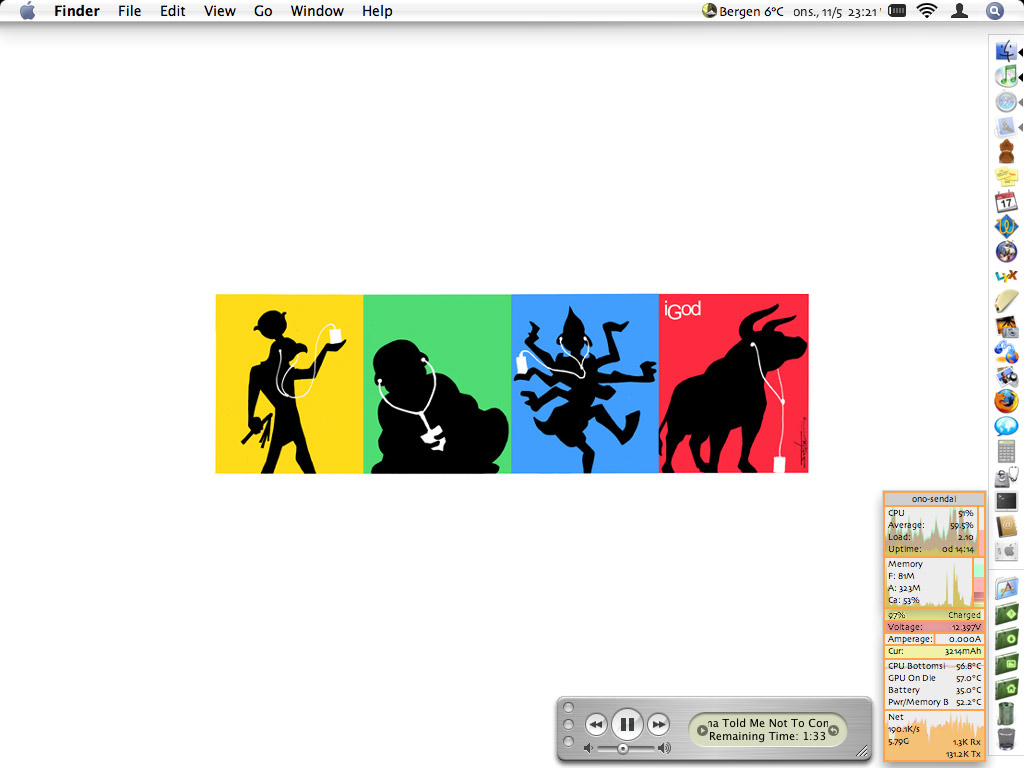
Task: Click the small play arrow in iTunes display
Action: 702,730
